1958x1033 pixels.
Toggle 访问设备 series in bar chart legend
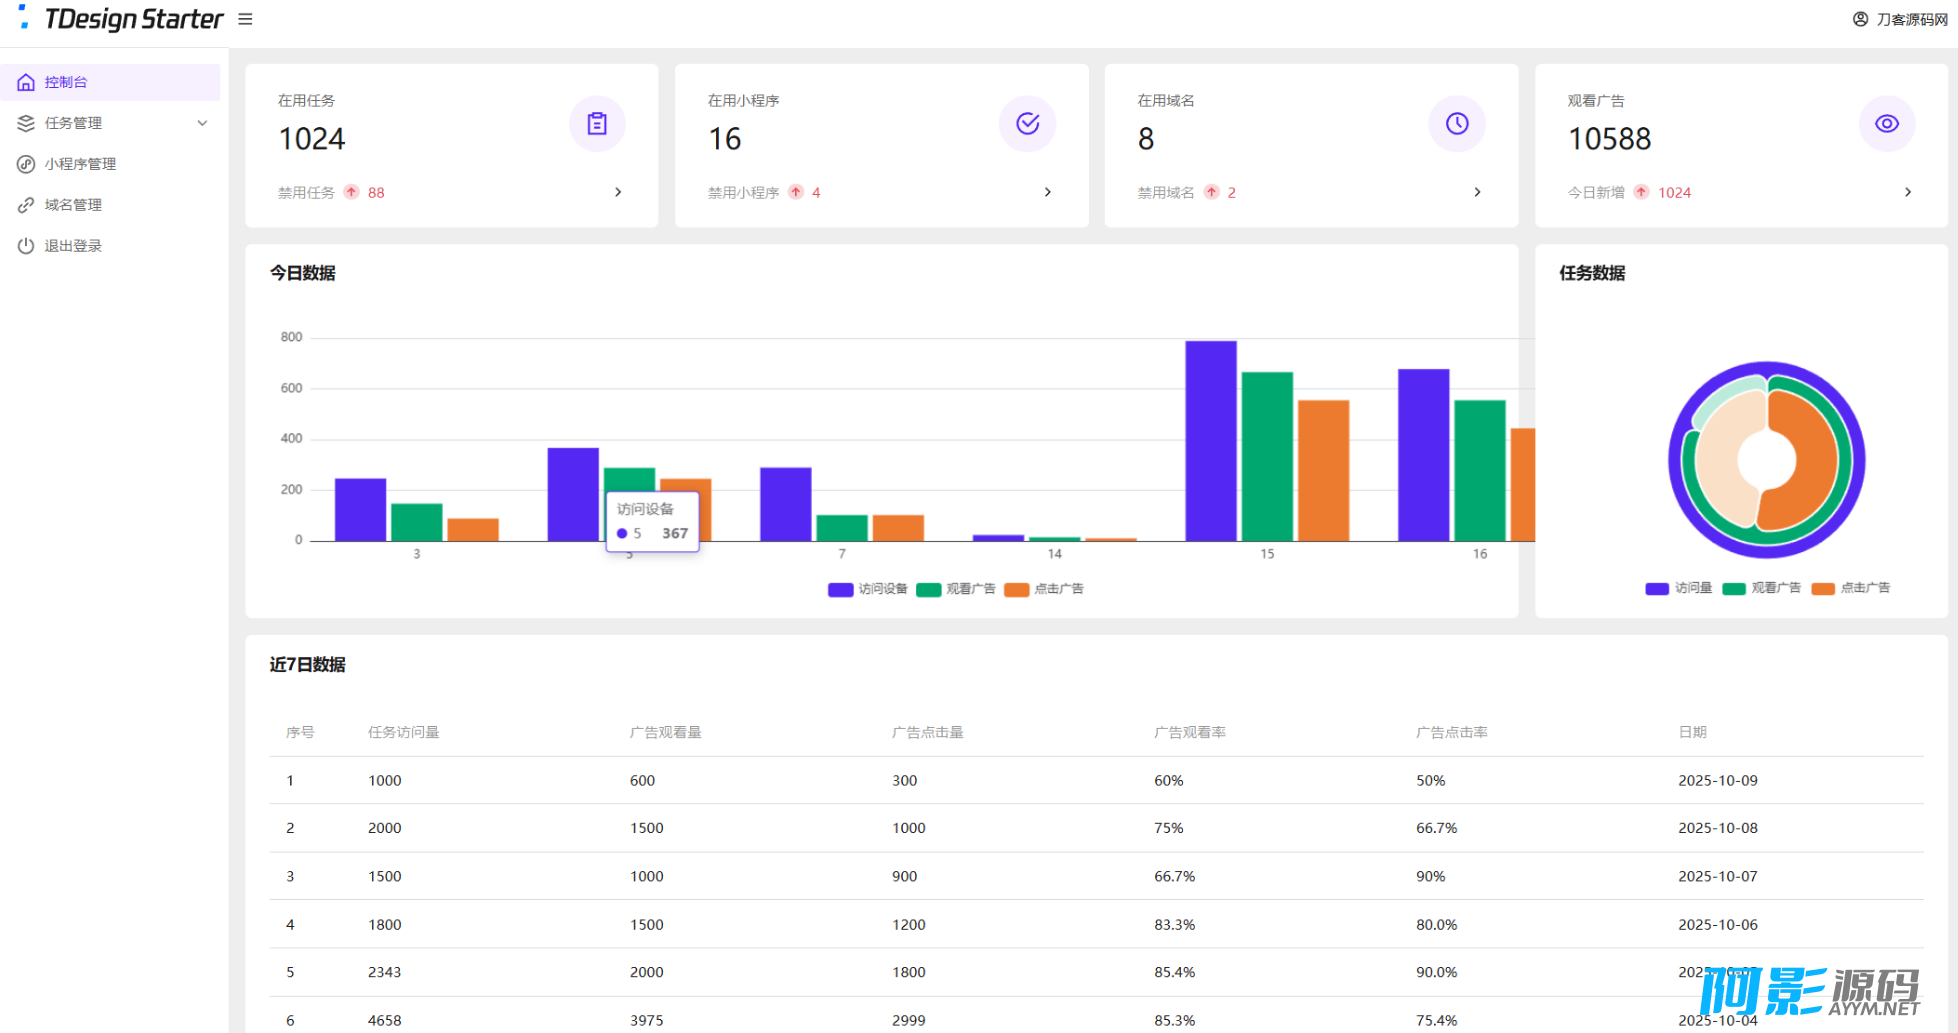click(x=868, y=589)
